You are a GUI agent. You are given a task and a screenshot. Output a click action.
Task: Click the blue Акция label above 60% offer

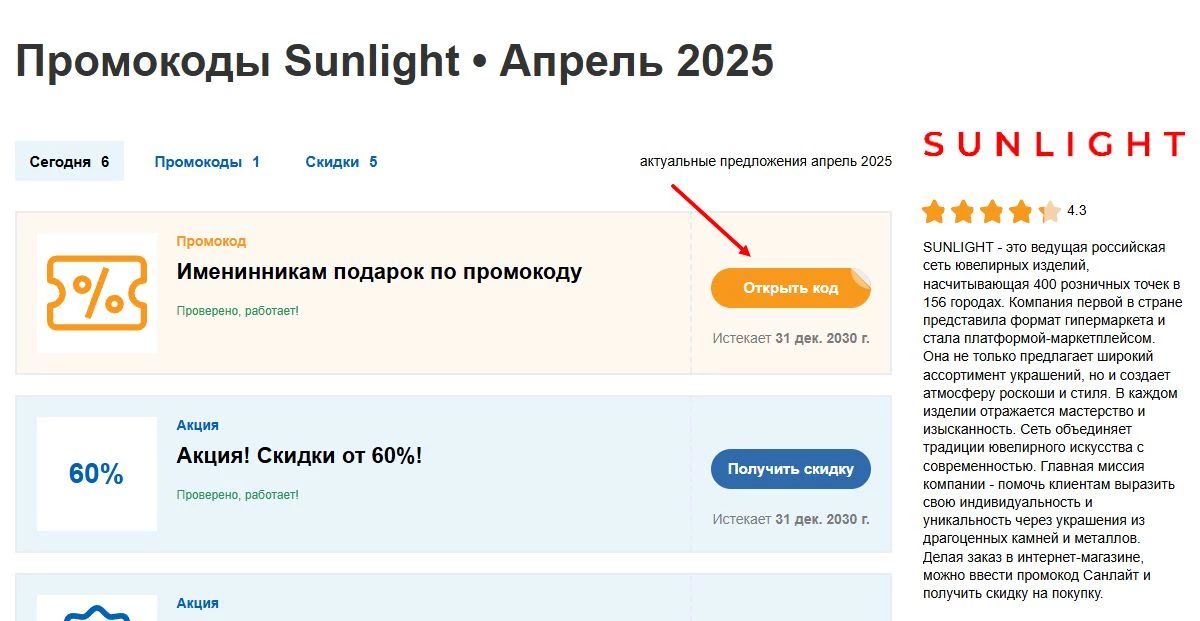click(x=197, y=425)
